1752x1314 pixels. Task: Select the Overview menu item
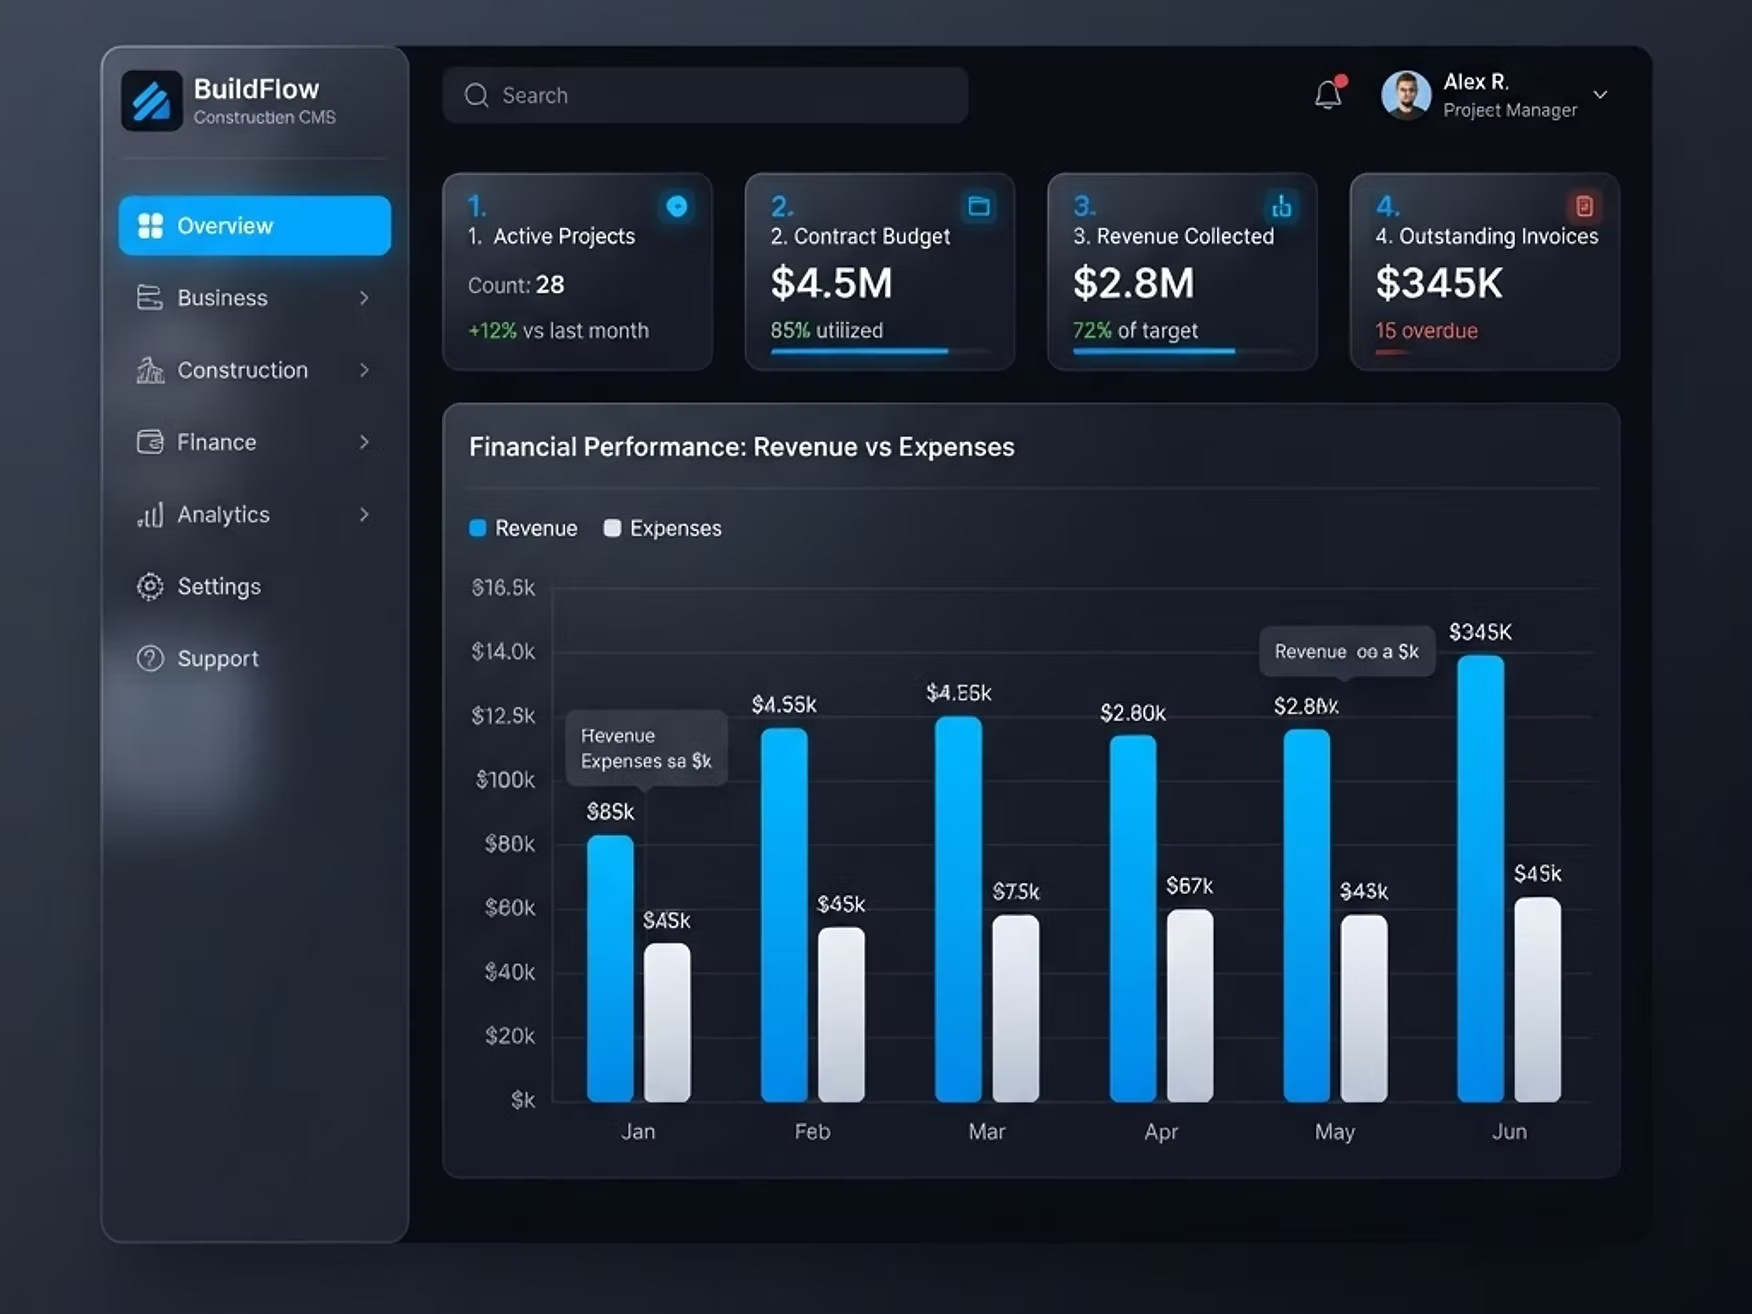click(x=255, y=225)
